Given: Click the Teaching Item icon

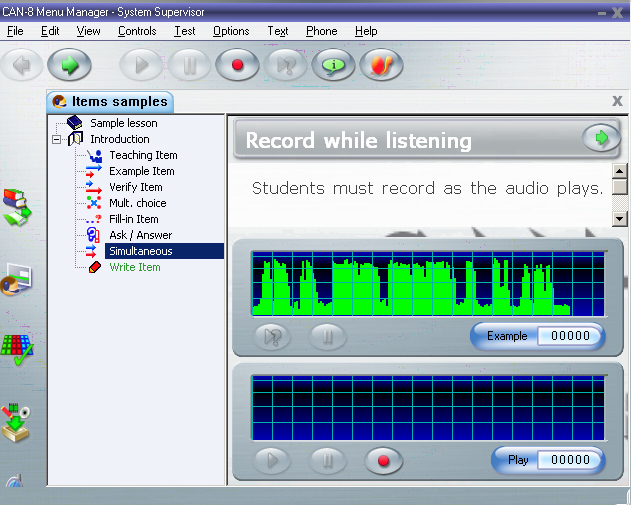Looking at the screenshot, I should [x=95, y=155].
